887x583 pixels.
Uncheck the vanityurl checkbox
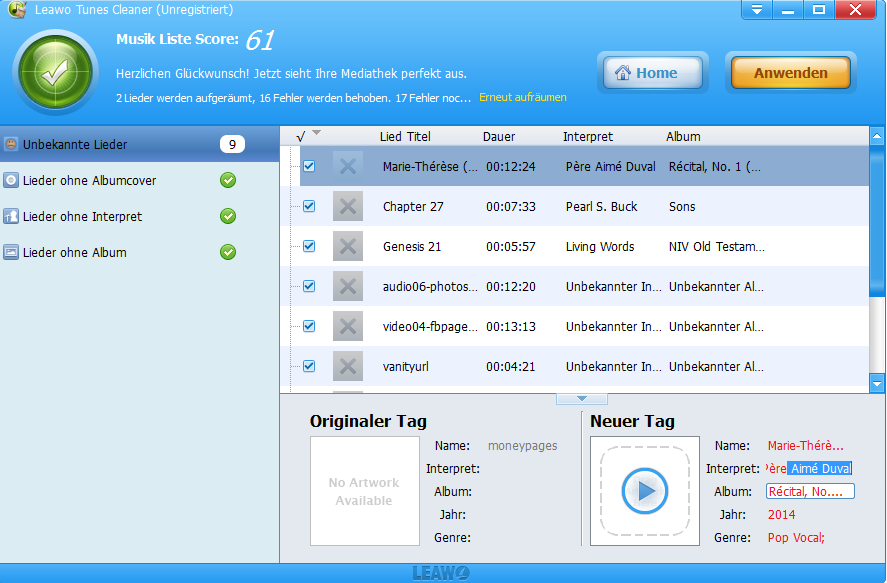(x=309, y=366)
